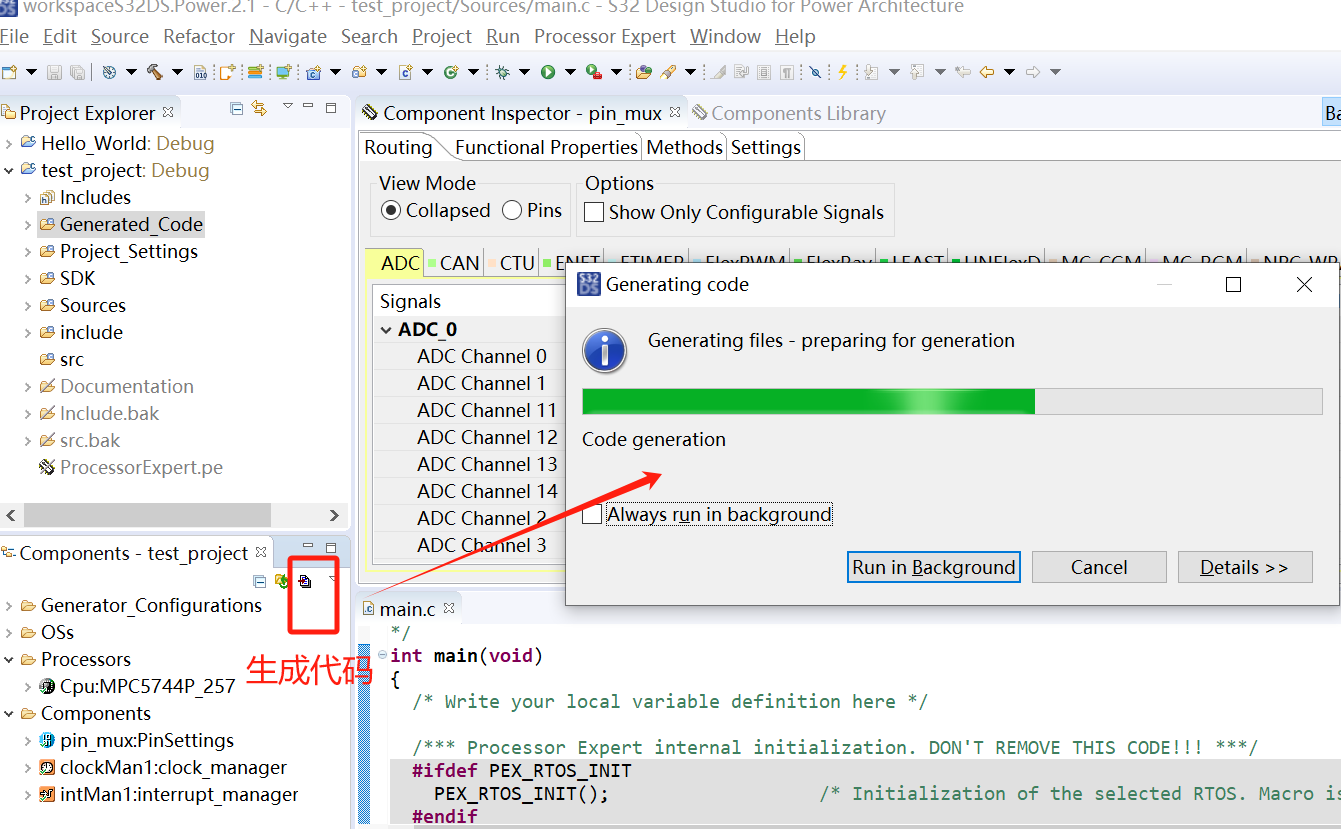Switch to the Methods tab

[x=684, y=147]
